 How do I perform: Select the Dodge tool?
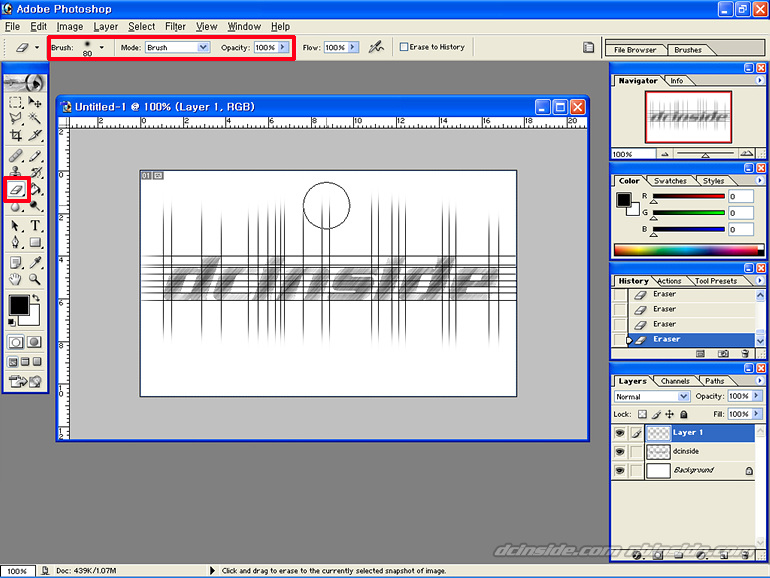[x=35, y=207]
